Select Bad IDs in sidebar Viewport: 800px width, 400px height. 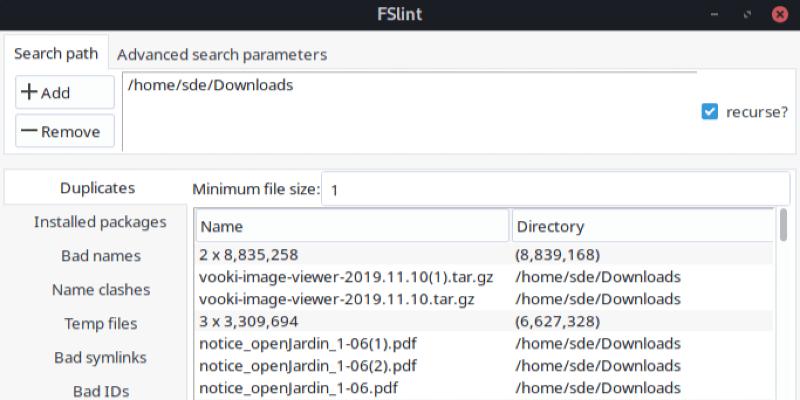pyautogui.click(x=99, y=390)
